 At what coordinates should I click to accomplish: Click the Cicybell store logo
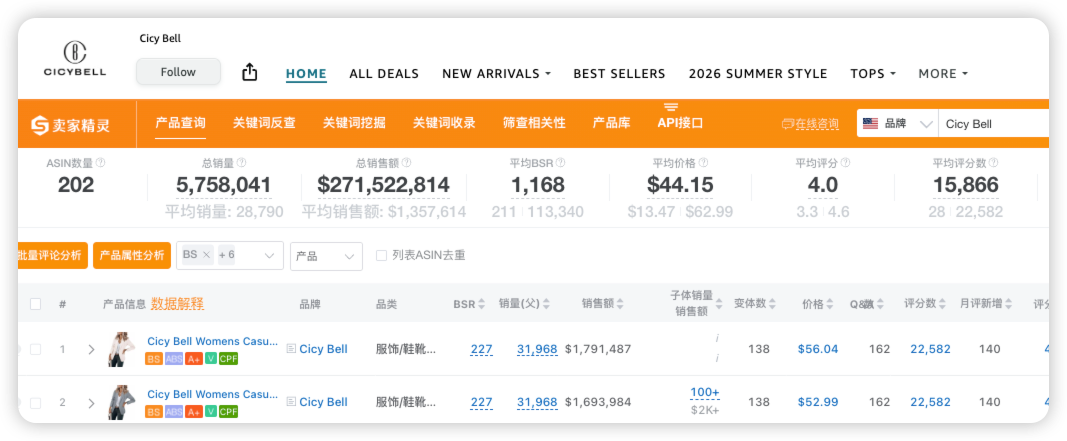tap(75, 58)
